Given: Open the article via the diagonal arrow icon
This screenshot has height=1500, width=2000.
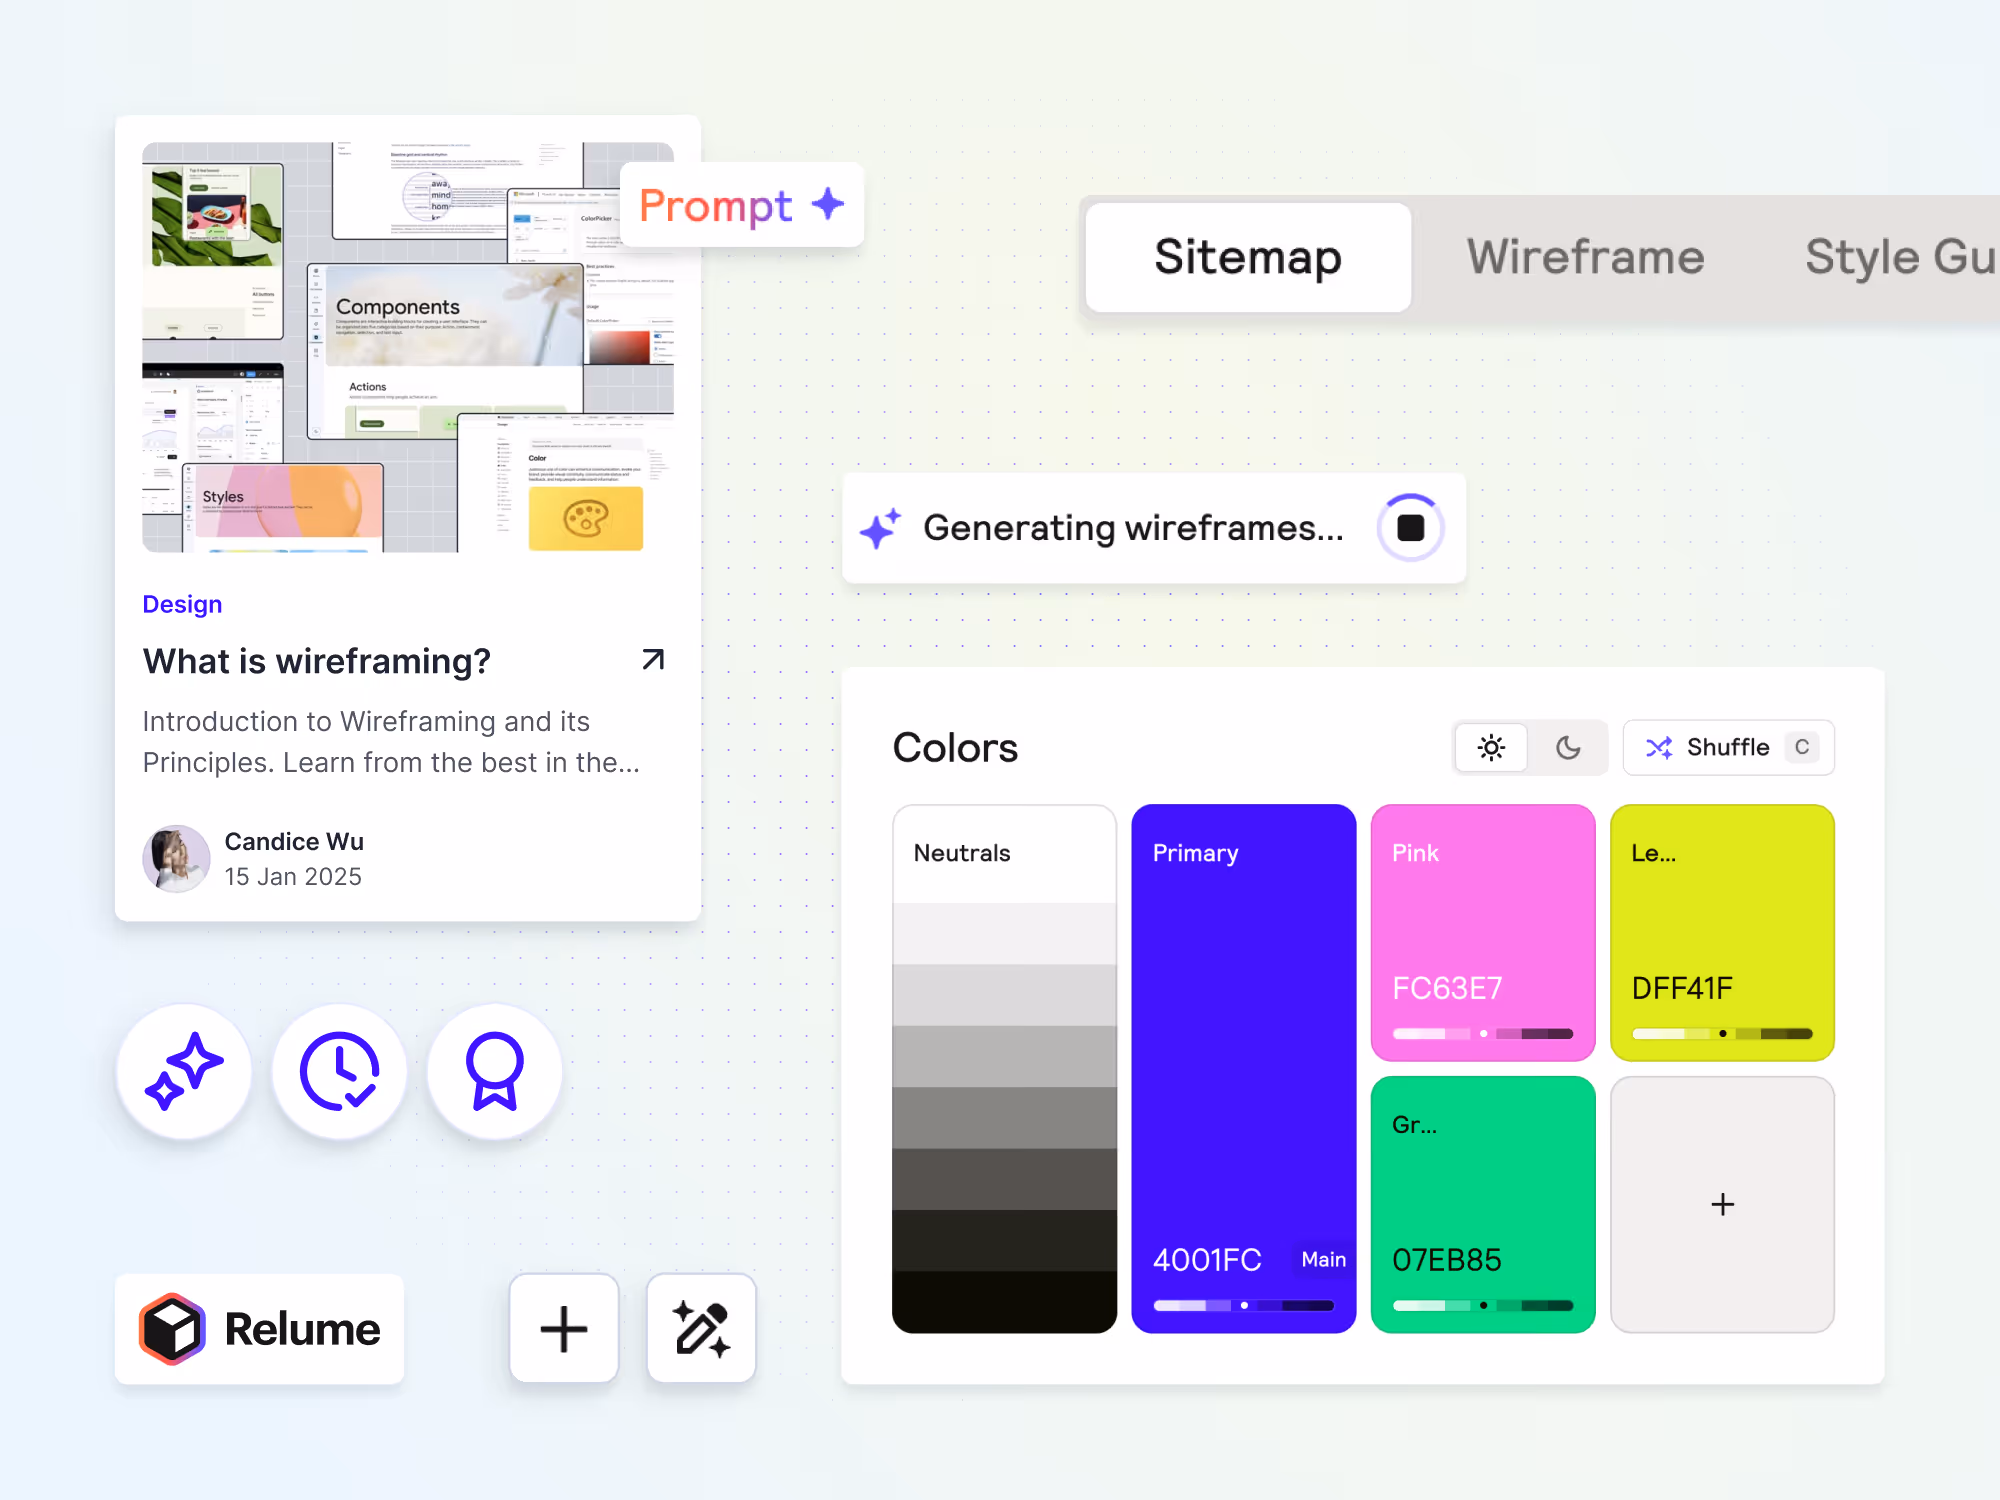Looking at the screenshot, I should point(653,660).
